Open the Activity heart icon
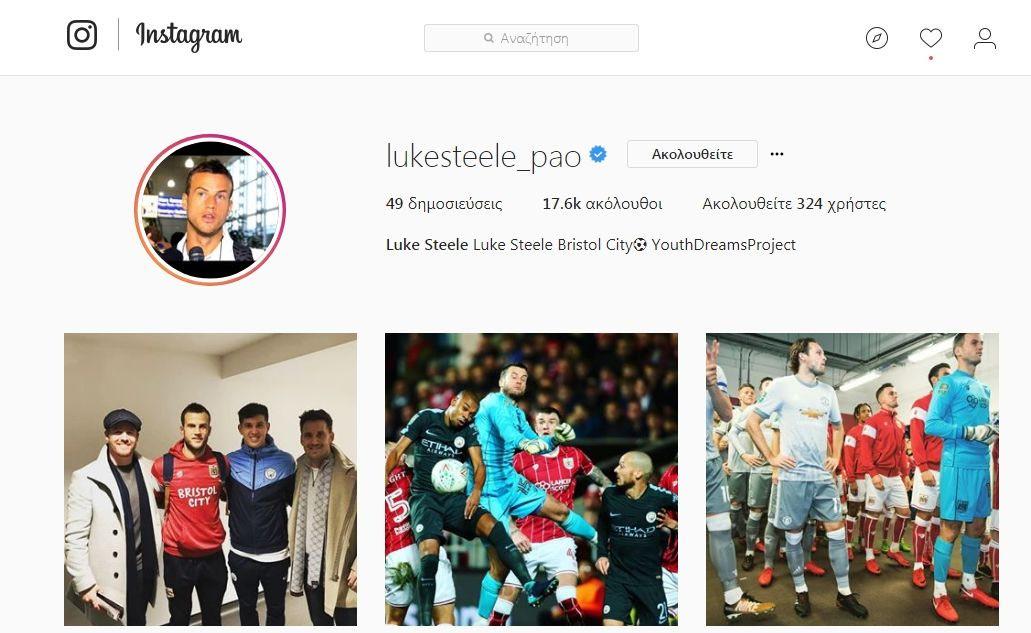The width and height of the screenshot is (1031, 633). (930, 38)
